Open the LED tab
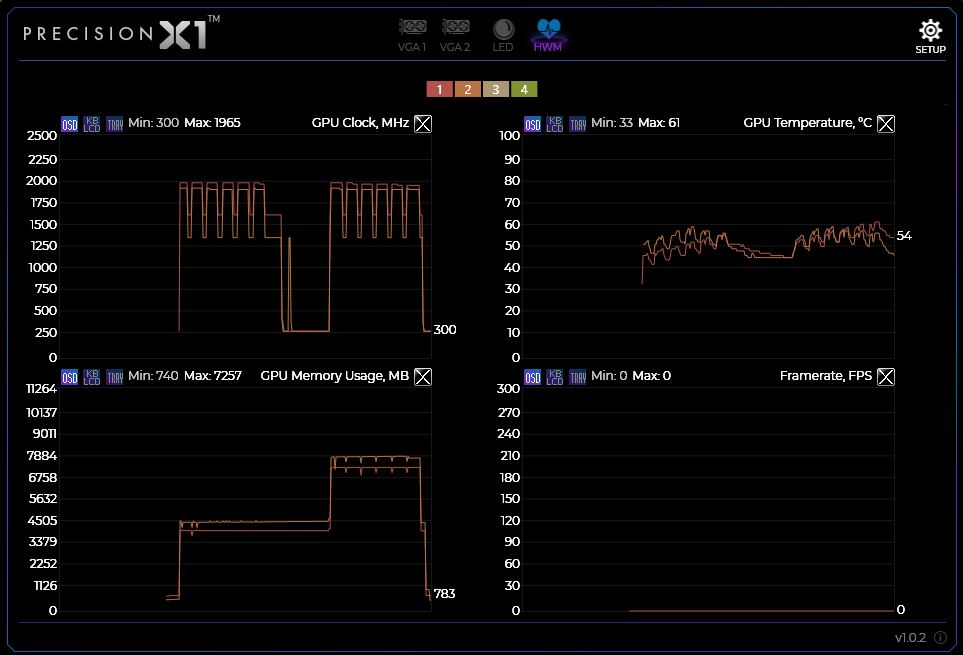 tap(503, 36)
